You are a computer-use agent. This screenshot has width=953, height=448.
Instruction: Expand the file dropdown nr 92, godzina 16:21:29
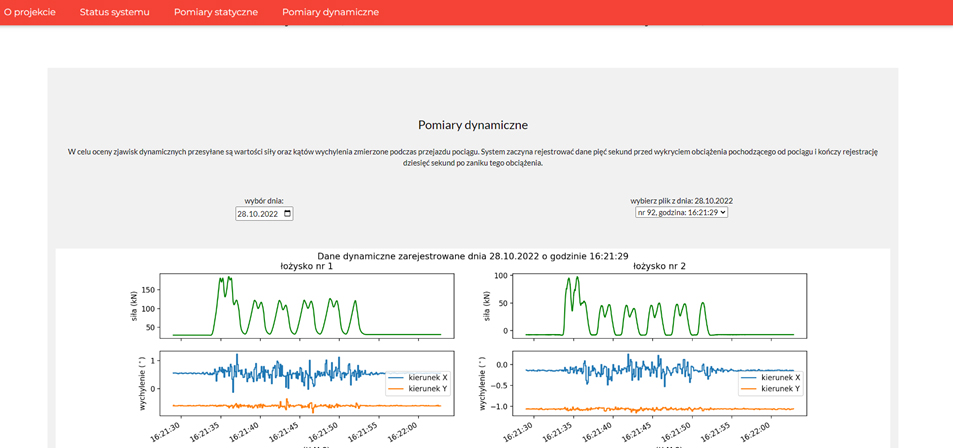click(681, 212)
